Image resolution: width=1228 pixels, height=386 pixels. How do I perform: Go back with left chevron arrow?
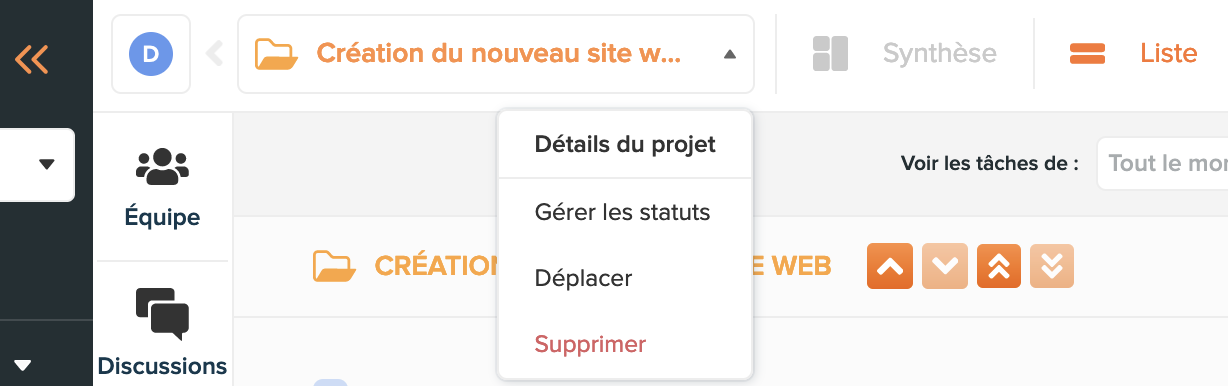tap(213, 54)
